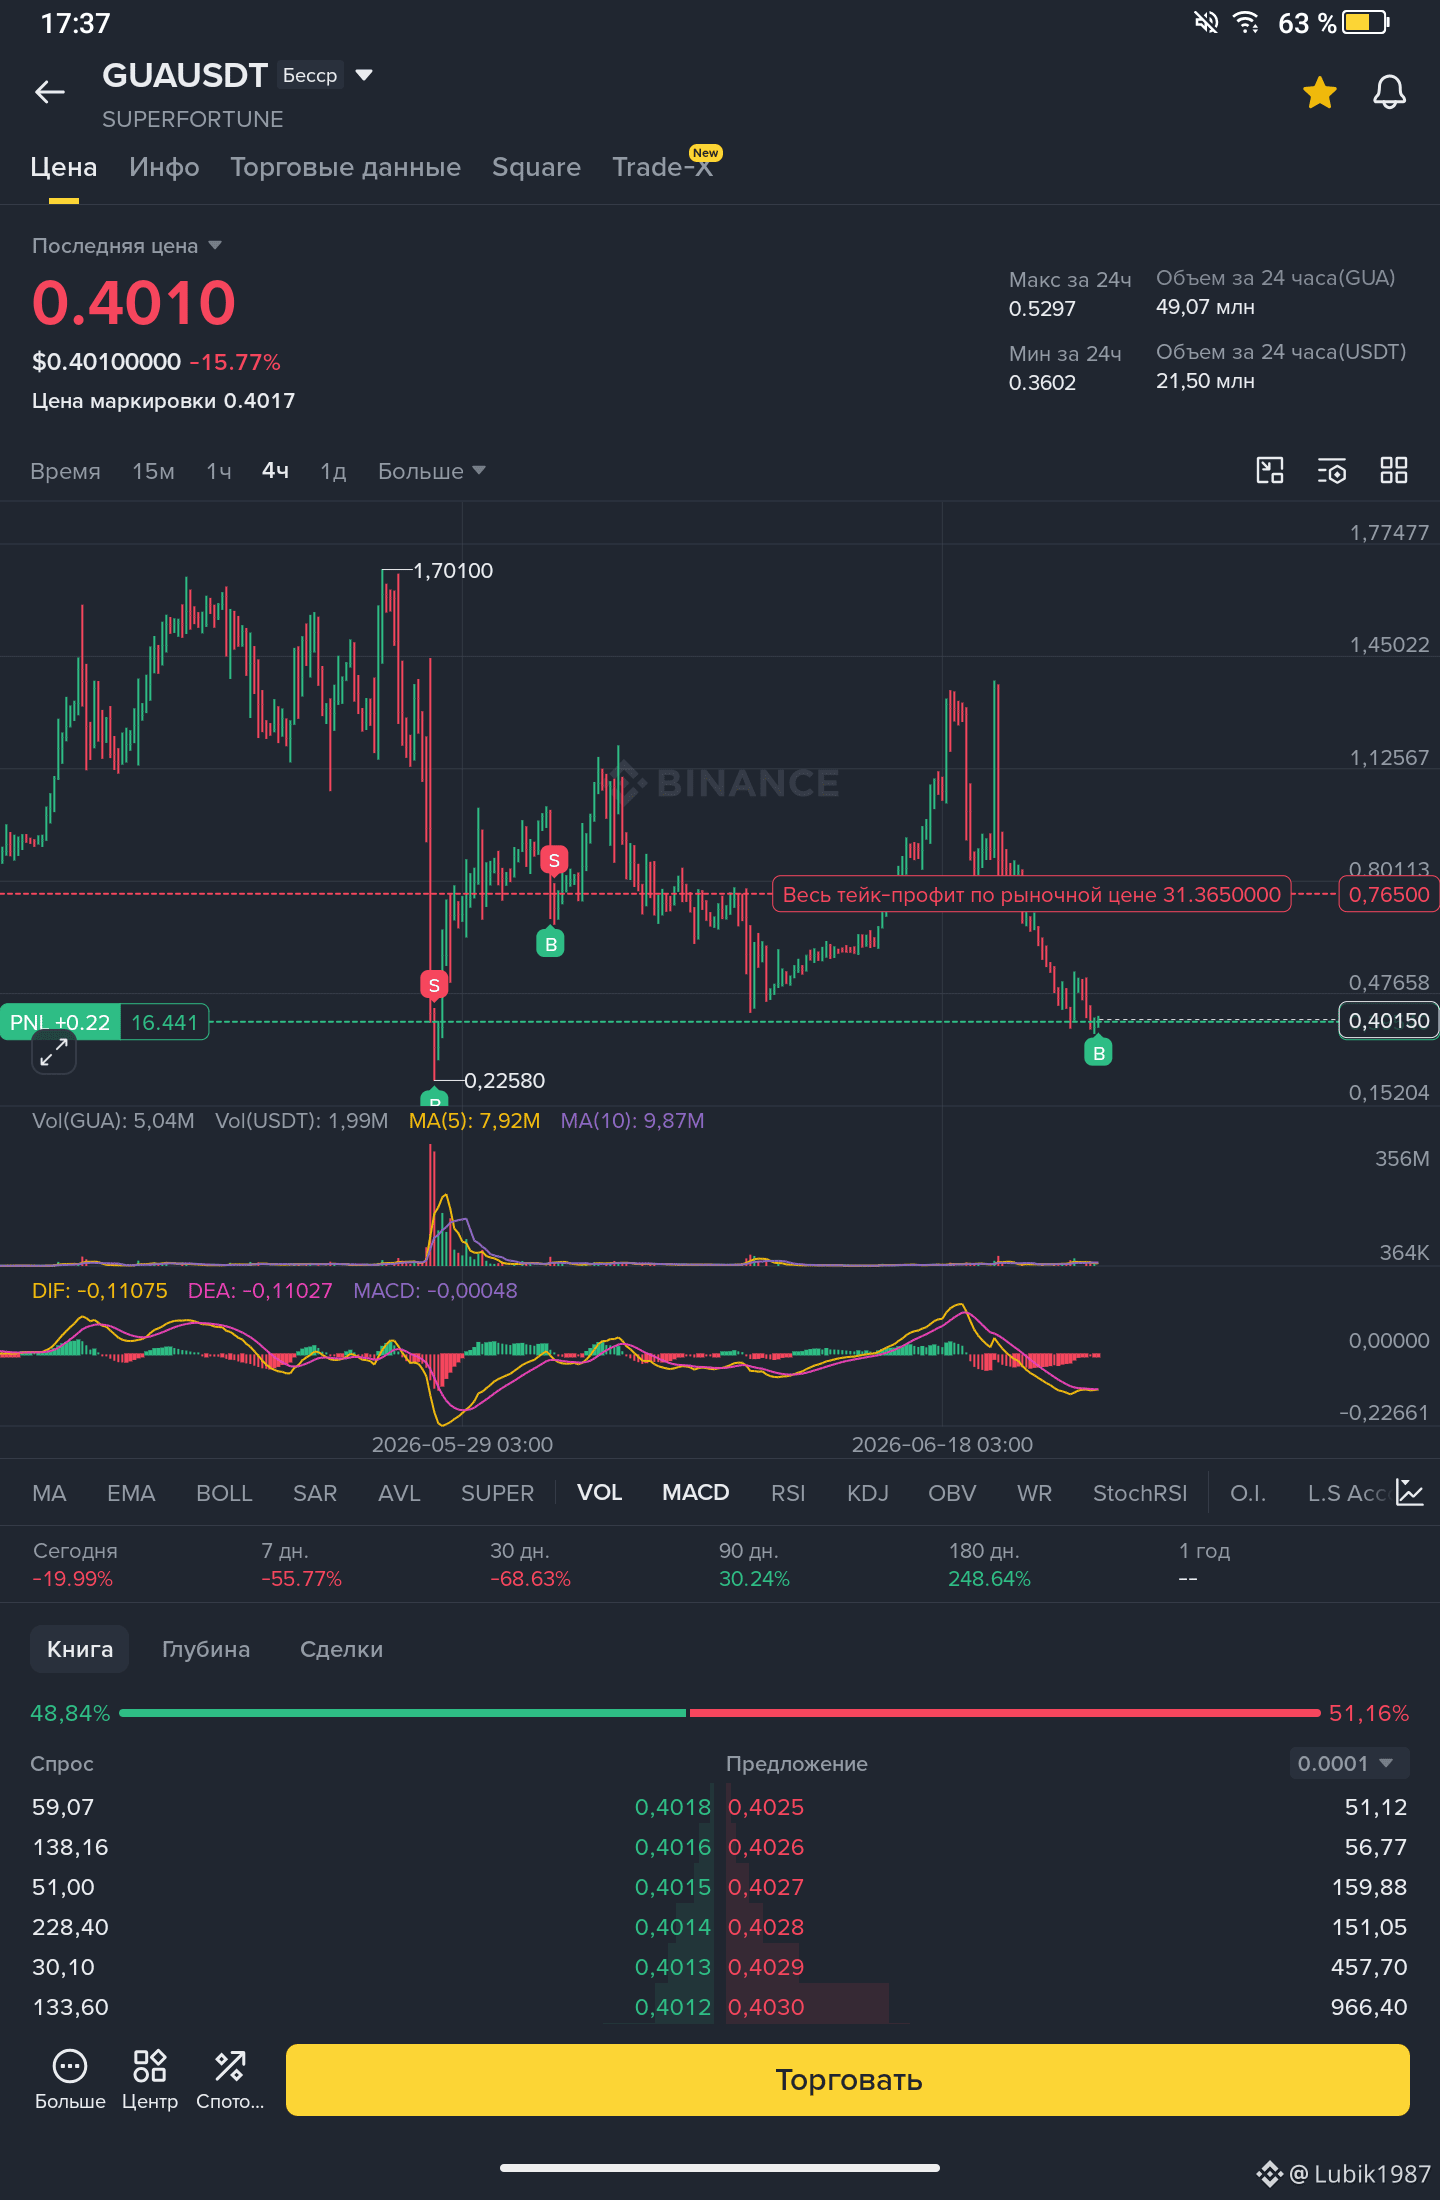This screenshot has height=2200, width=1440.
Task: Toggle the EMA indicator
Action: pyautogui.click(x=131, y=1493)
